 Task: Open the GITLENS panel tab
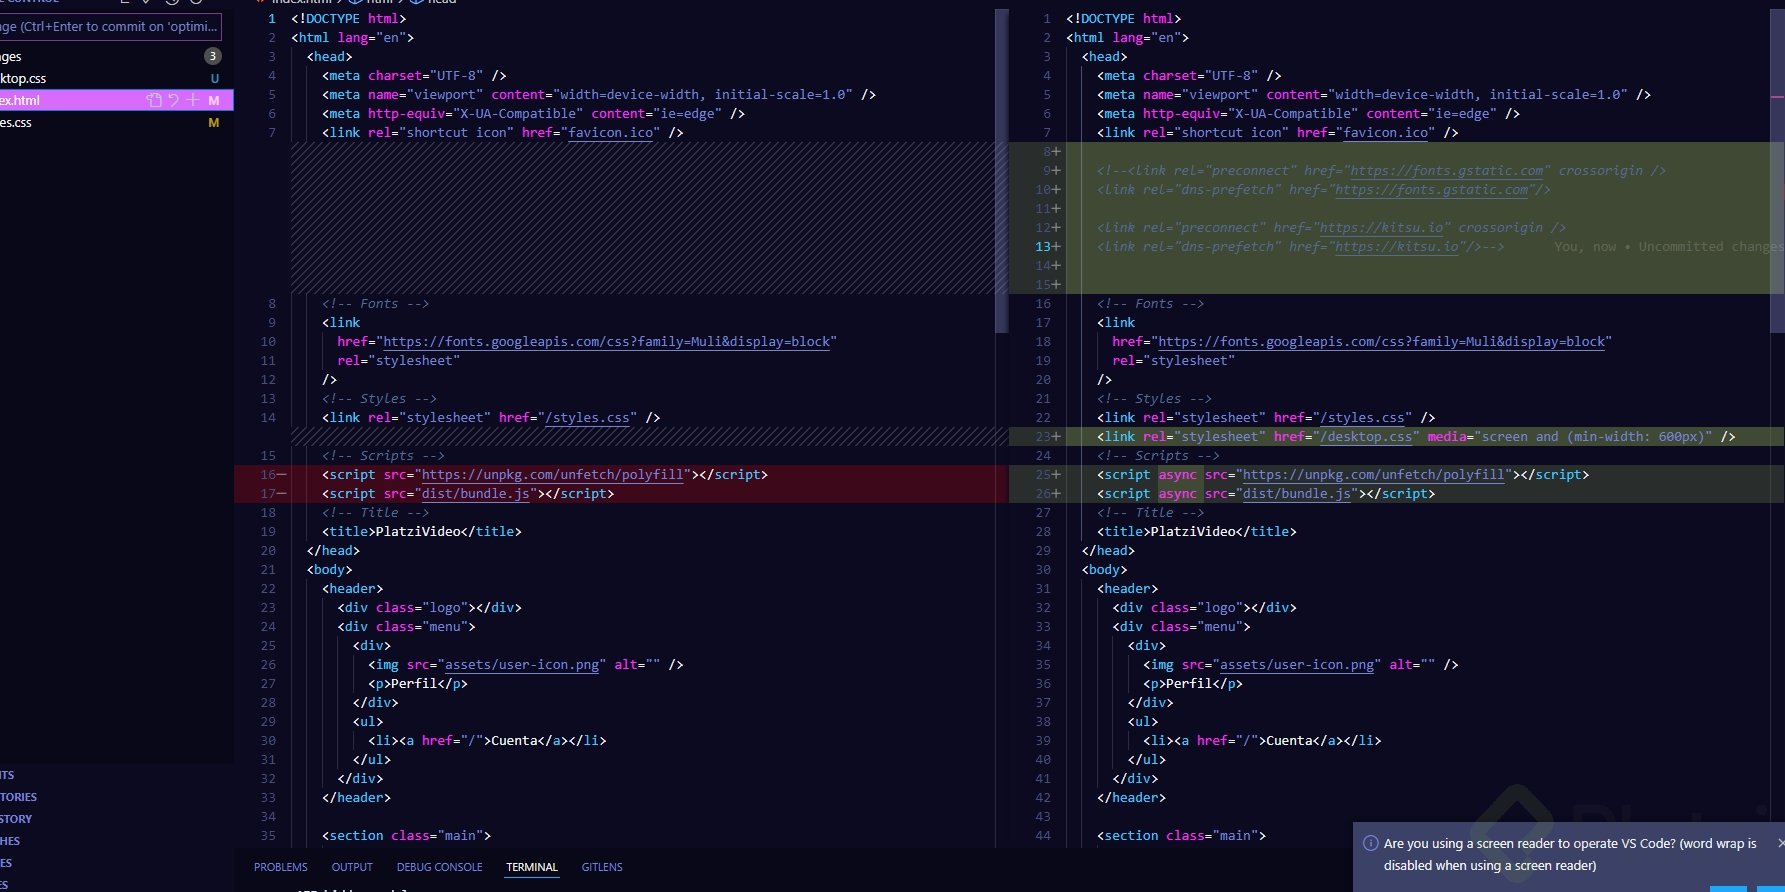[x=602, y=867]
